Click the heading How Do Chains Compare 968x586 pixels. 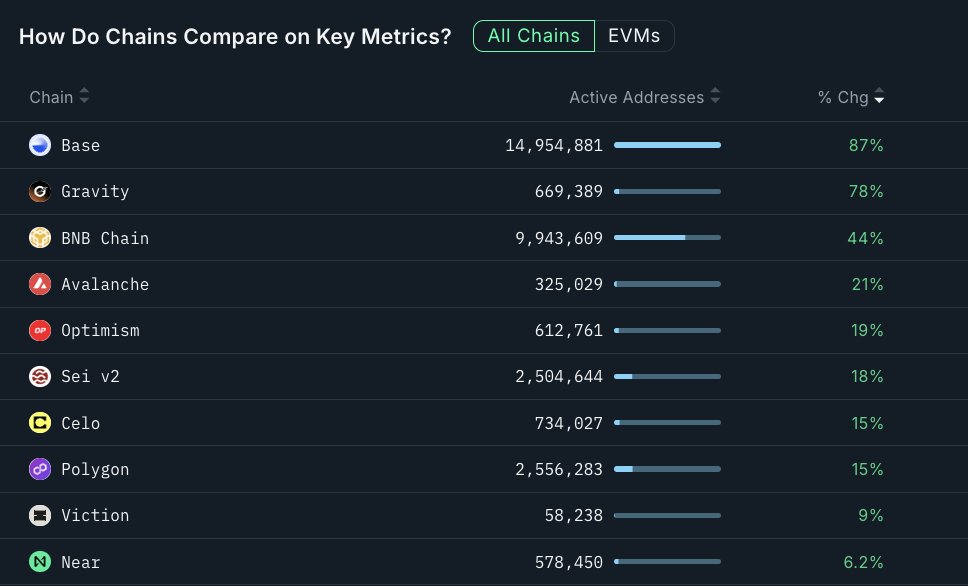pos(235,36)
